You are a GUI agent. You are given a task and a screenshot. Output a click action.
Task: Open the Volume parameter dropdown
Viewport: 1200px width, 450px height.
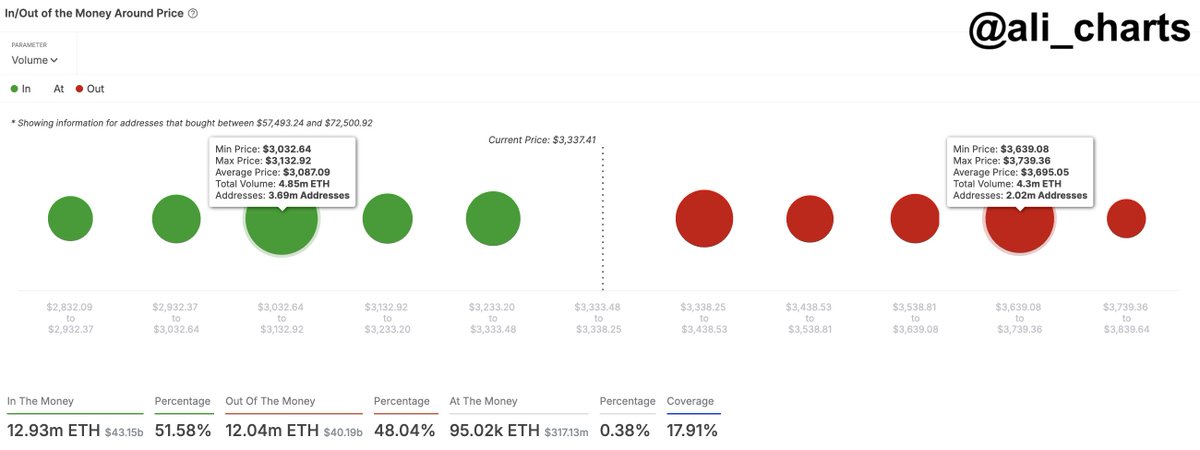(35, 60)
